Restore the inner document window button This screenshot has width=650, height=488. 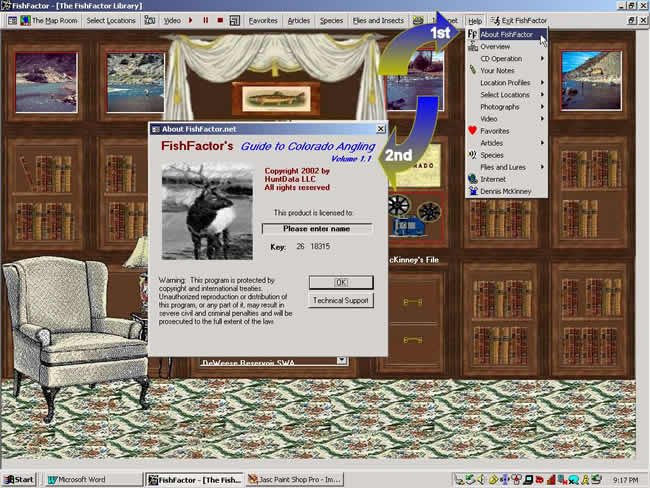point(632,20)
